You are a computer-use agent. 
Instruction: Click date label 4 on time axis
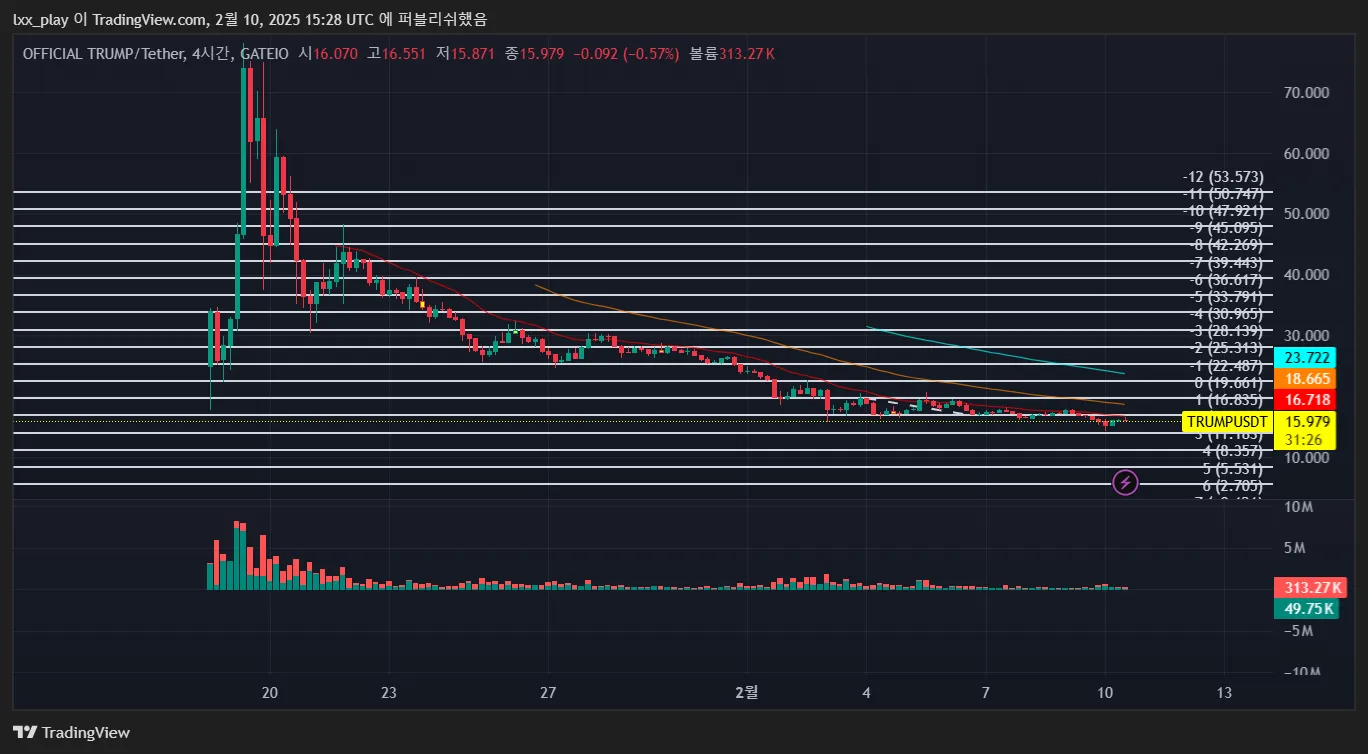click(x=866, y=692)
